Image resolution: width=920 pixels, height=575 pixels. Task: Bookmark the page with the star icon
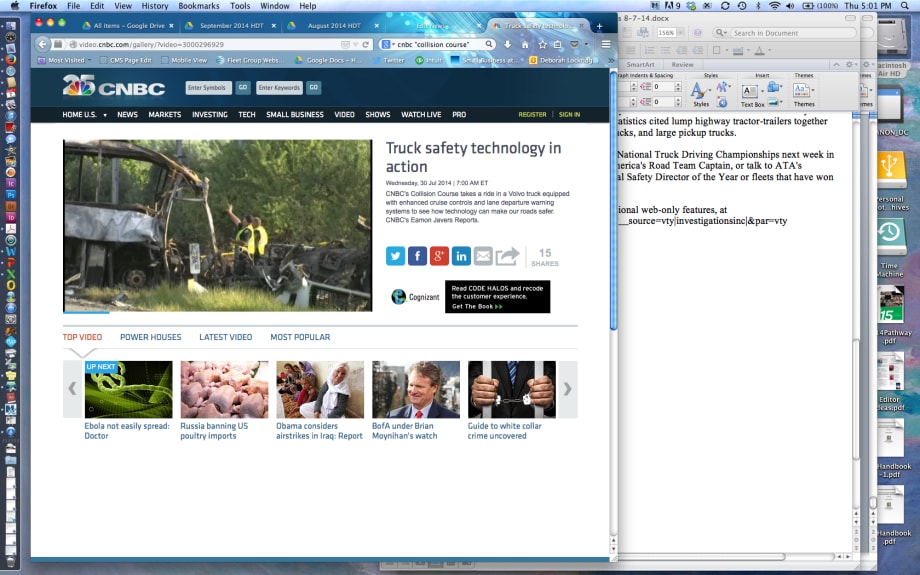coord(543,44)
